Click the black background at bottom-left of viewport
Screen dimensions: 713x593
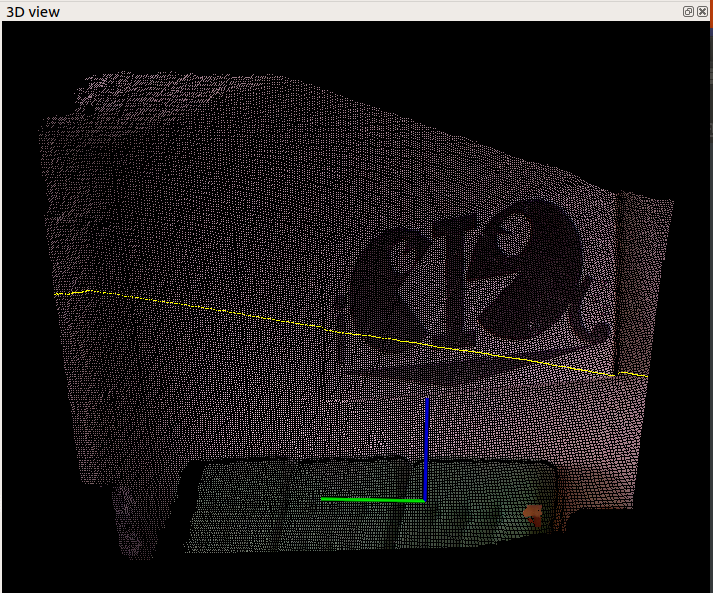(x=50, y=560)
